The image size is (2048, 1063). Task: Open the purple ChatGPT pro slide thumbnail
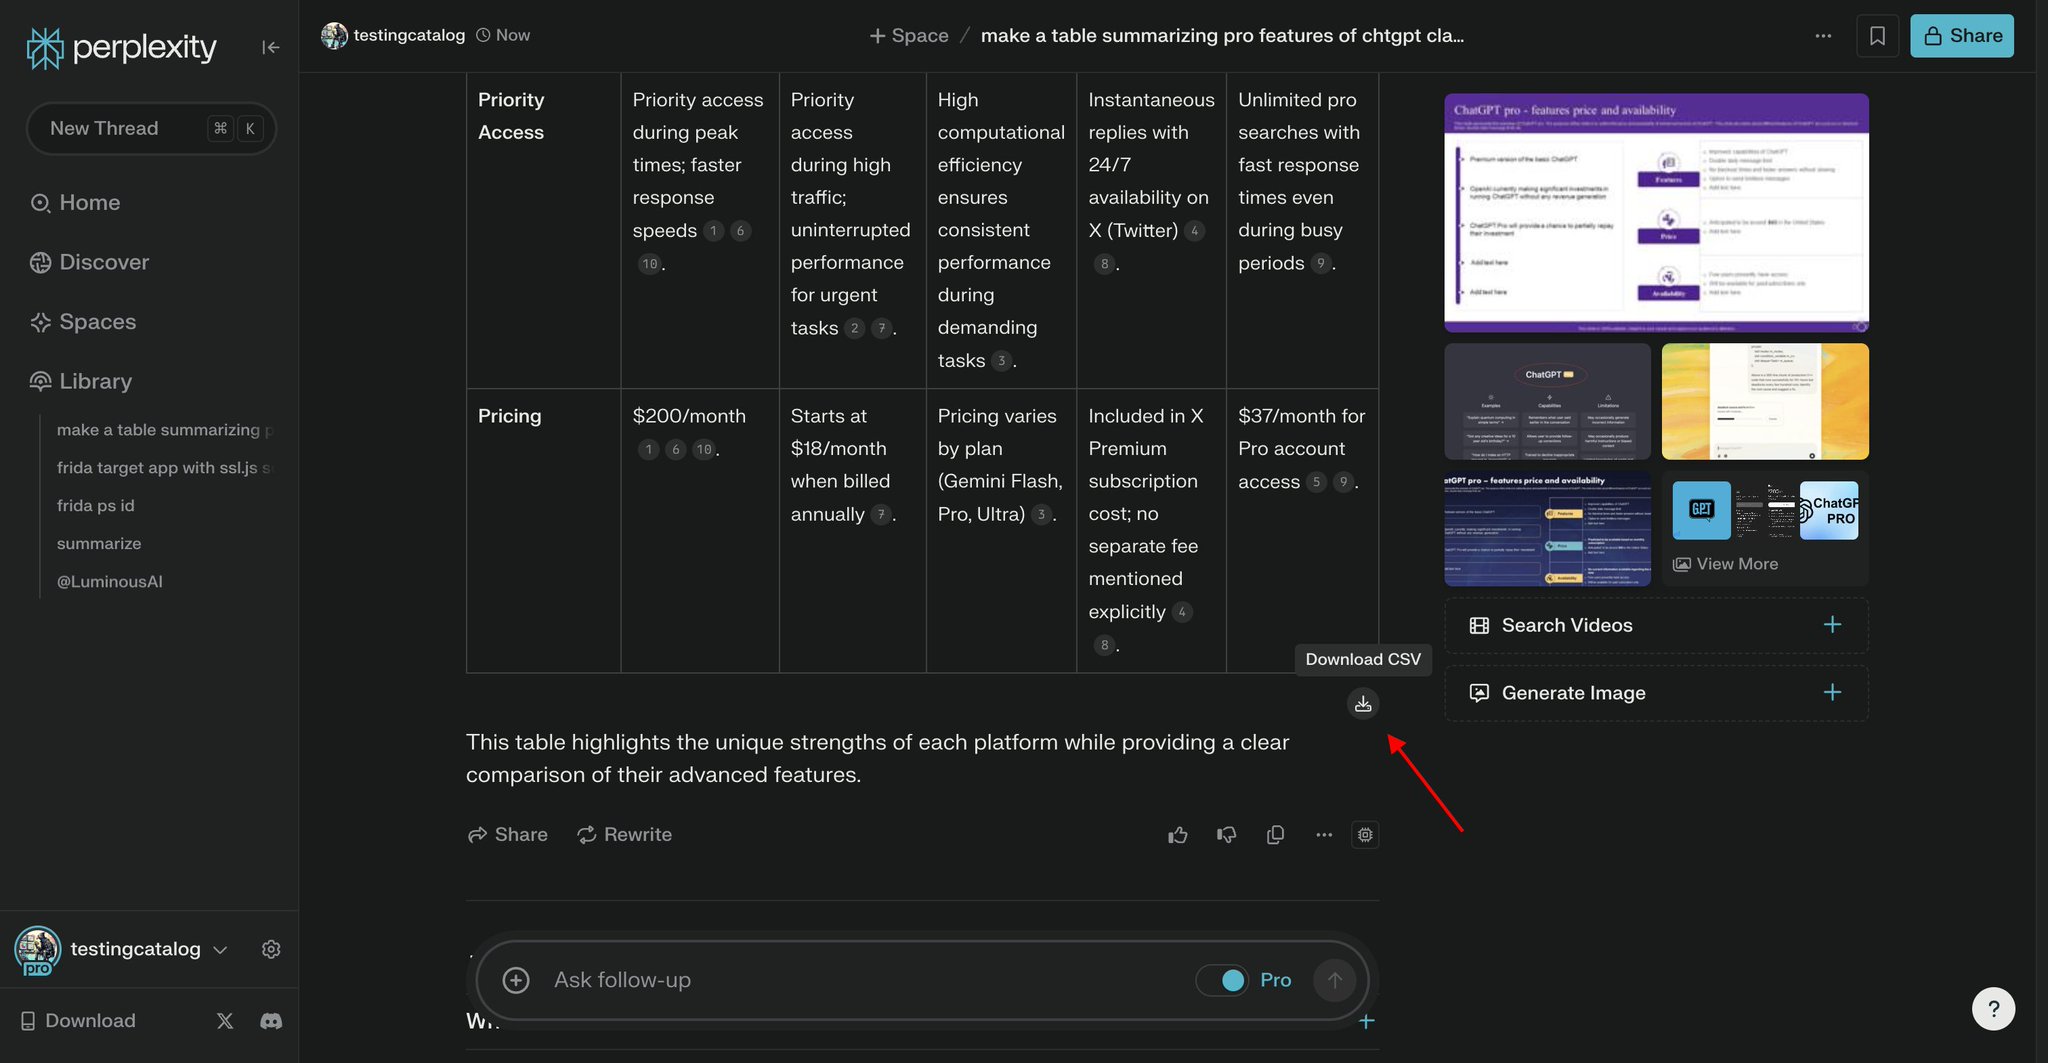[x=1656, y=213]
